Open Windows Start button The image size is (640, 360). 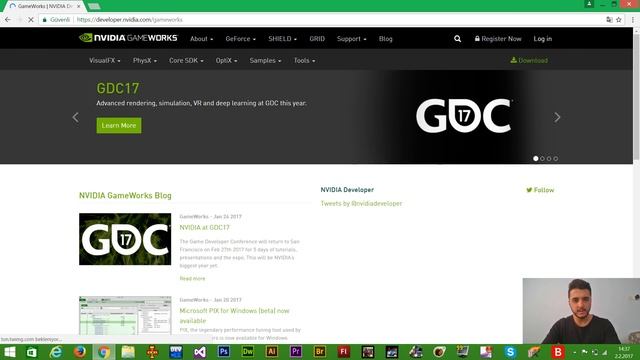click(x=9, y=352)
